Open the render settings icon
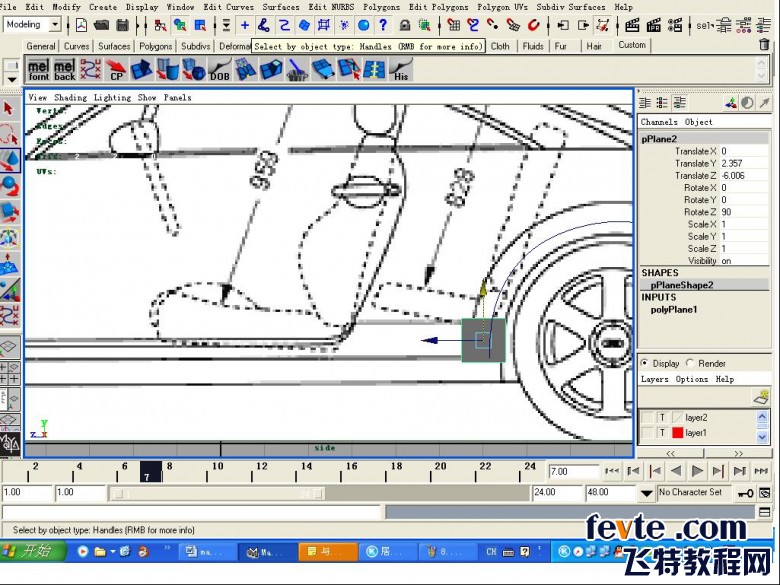The width and height of the screenshot is (780, 585). point(675,25)
